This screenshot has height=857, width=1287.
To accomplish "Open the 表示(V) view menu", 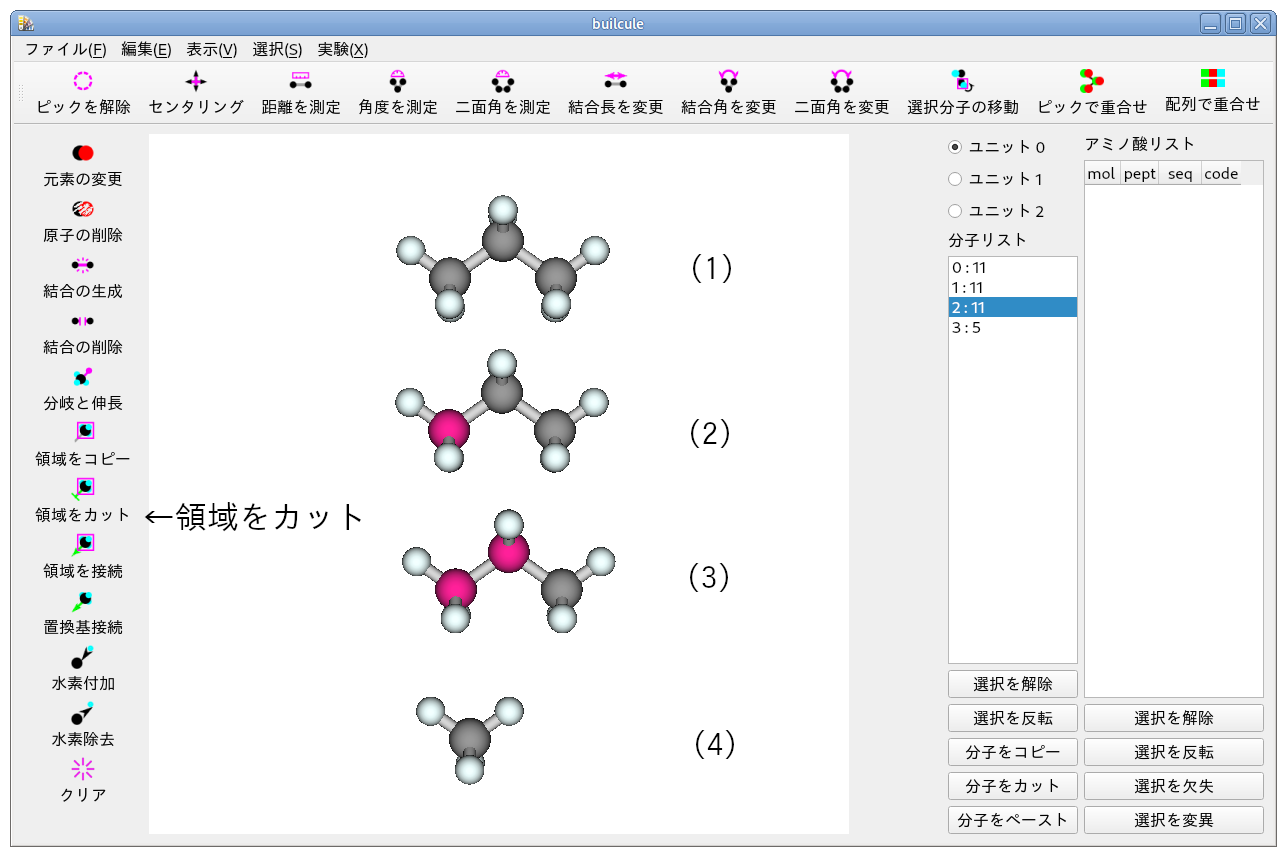I will 212,49.
